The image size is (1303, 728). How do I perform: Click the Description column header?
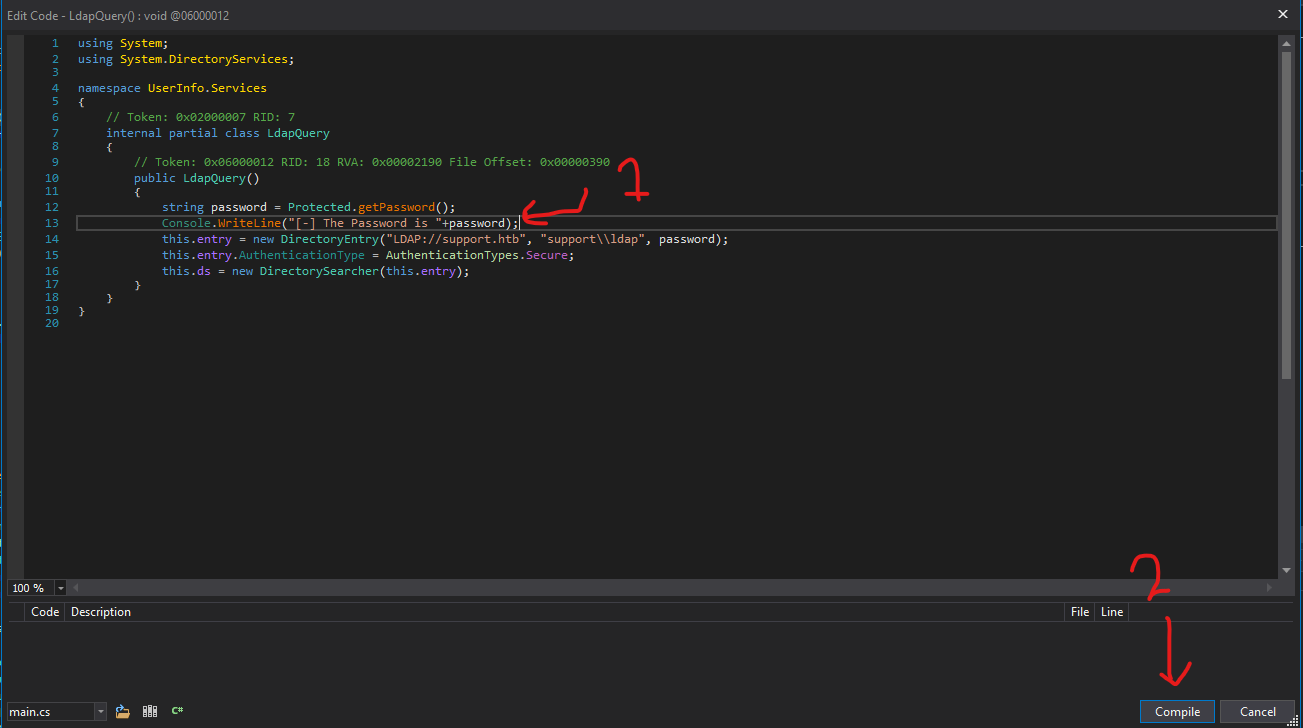tap(101, 611)
